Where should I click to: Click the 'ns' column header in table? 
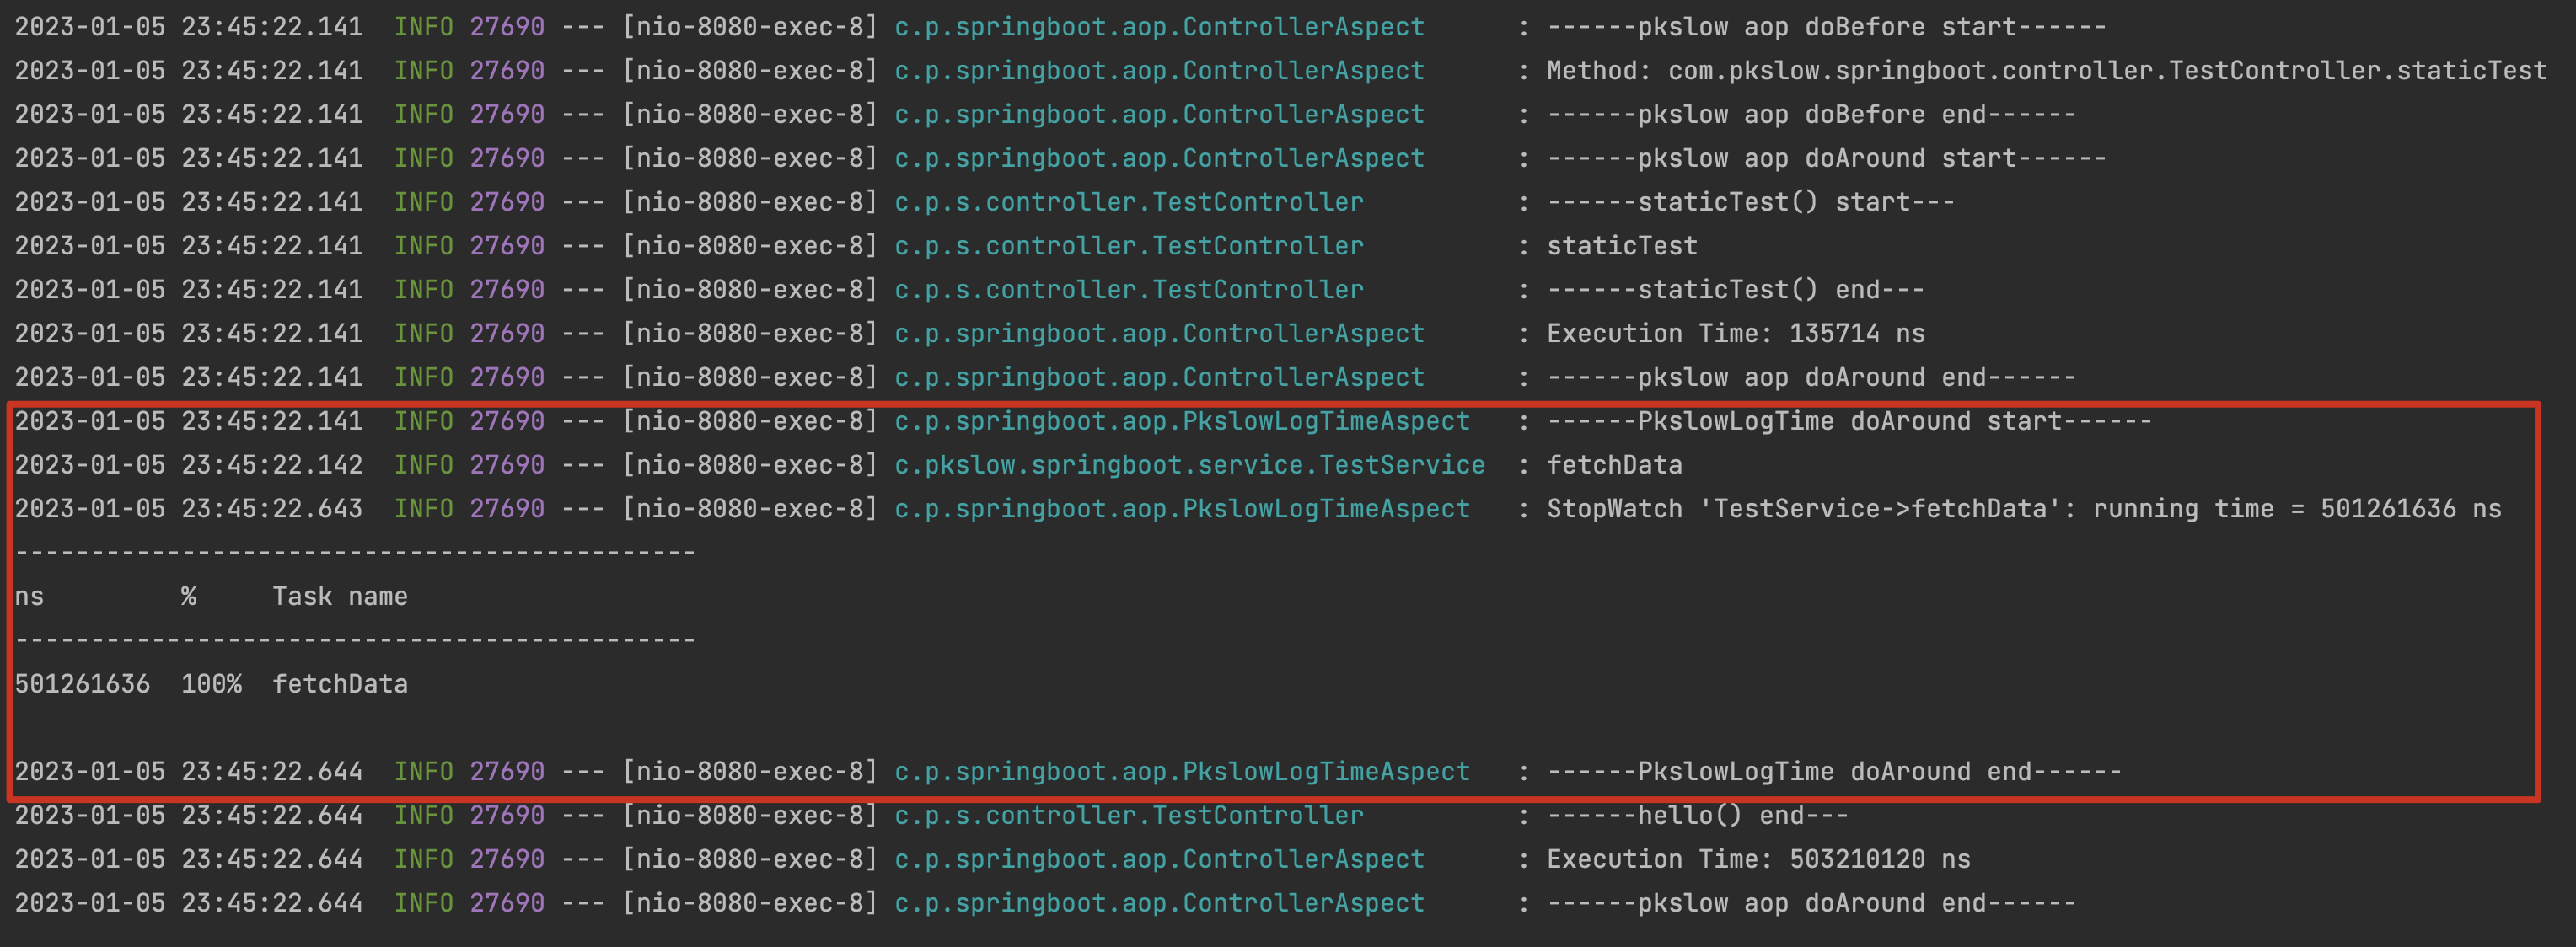(29, 597)
